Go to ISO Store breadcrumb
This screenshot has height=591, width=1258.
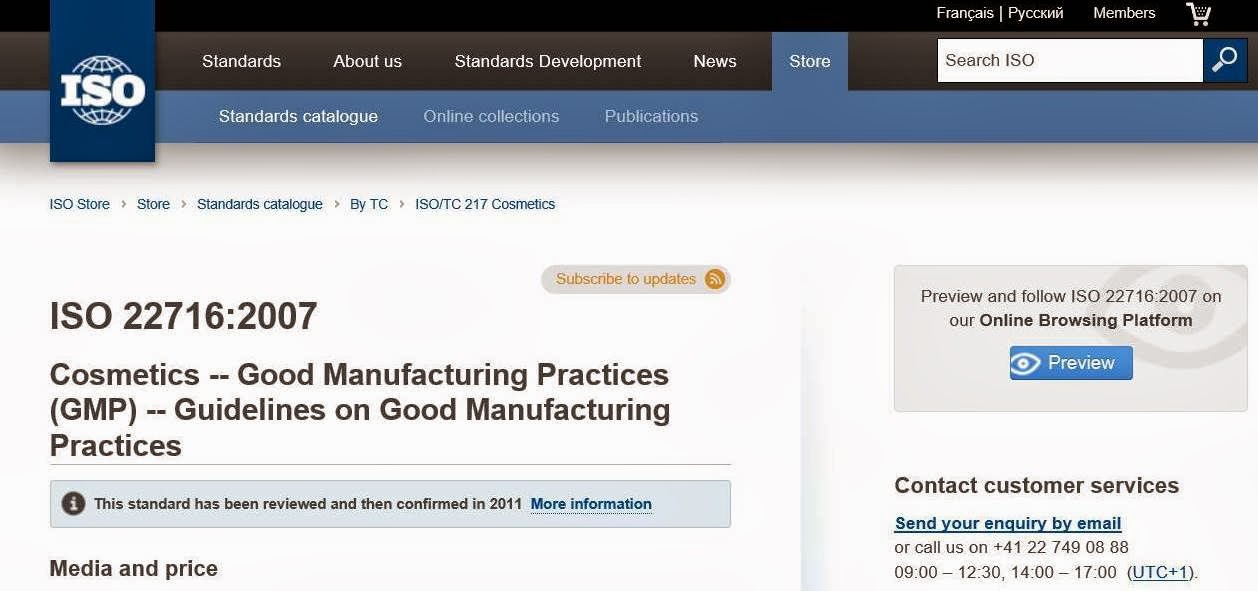pyautogui.click(x=80, y=204)
